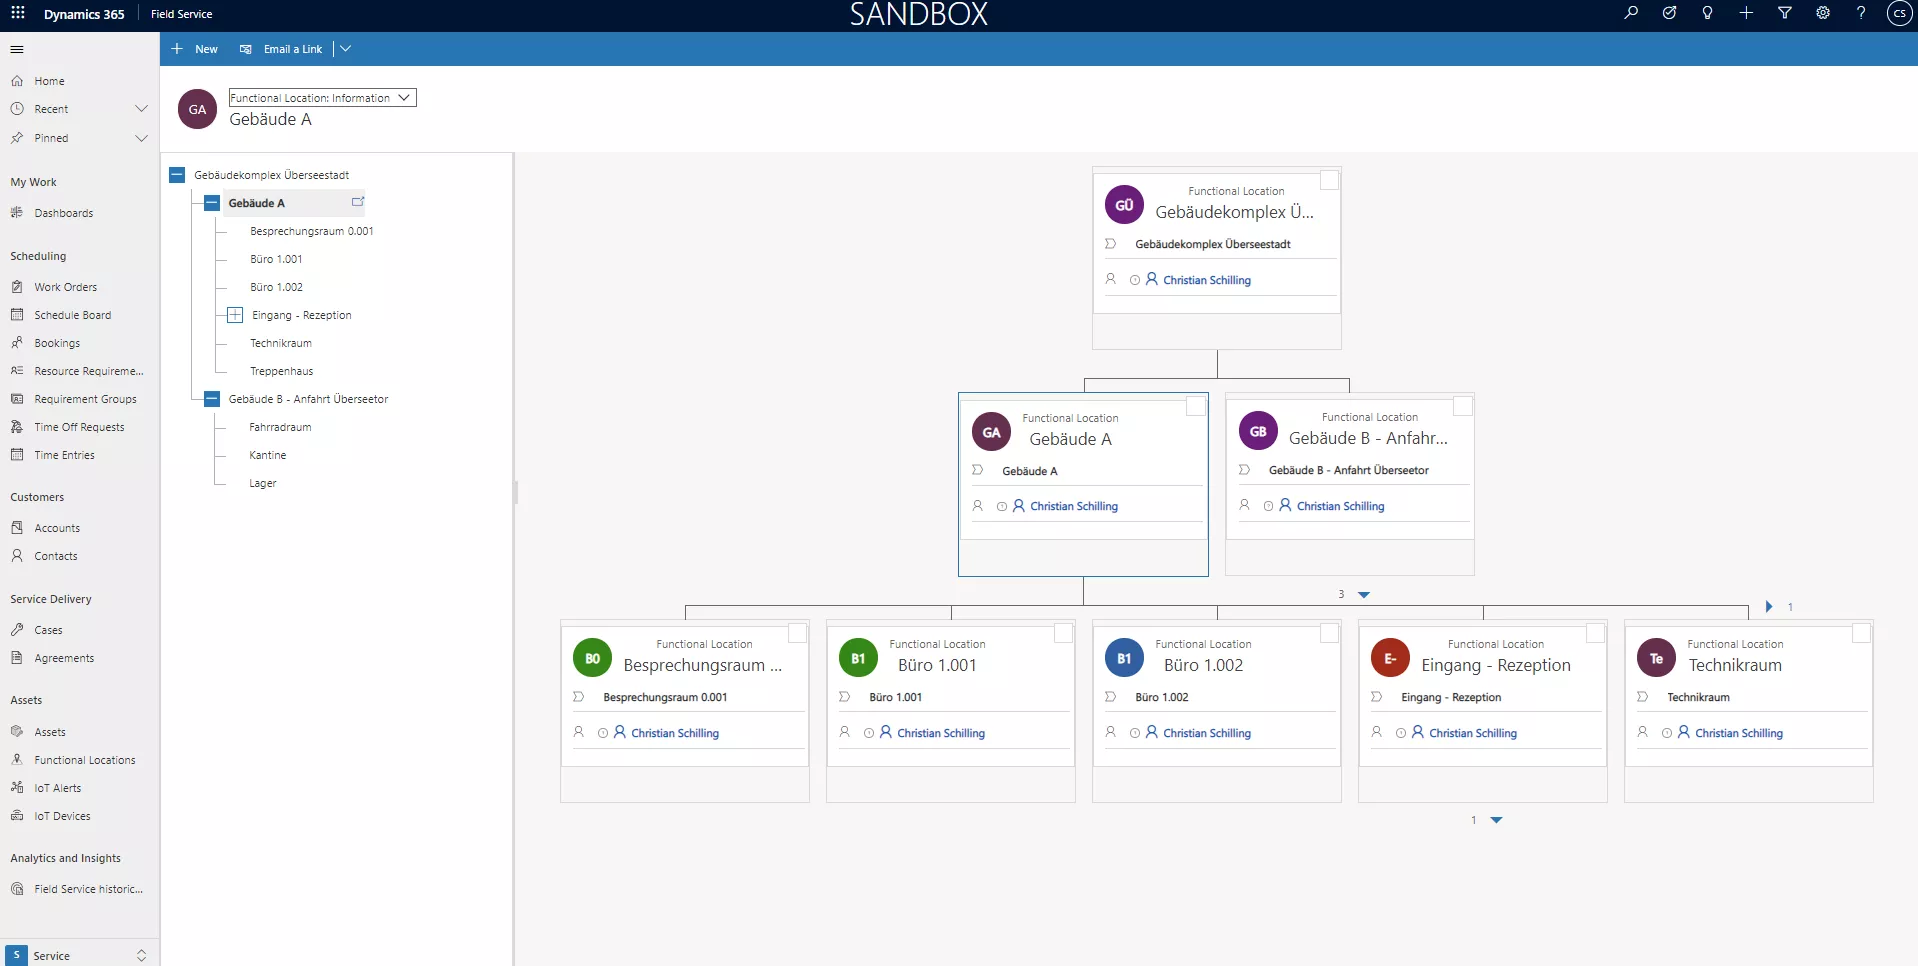Toggle the hamburger navigation menu
Image resolution: width=1918 pixels, height=966 pixels.
point(17,49)
